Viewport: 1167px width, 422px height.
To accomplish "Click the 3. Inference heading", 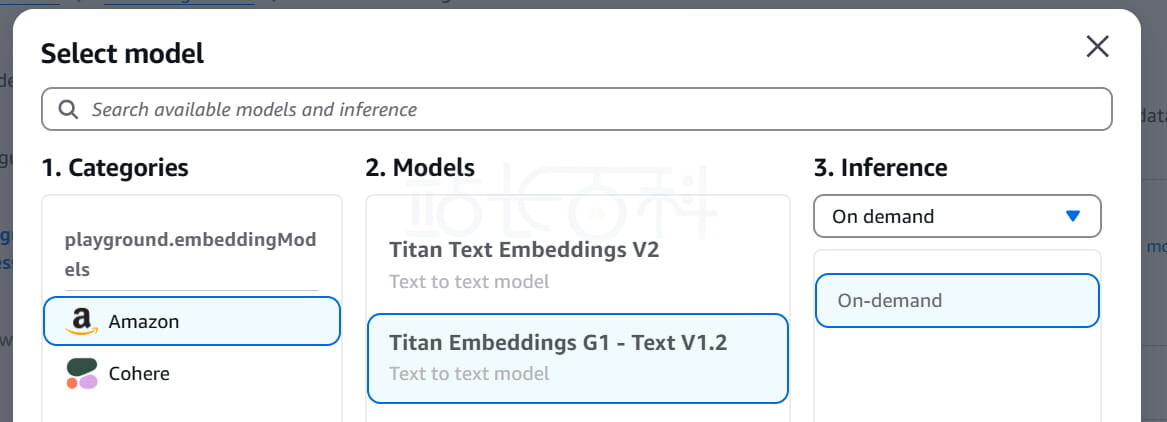I will [880, 168].
